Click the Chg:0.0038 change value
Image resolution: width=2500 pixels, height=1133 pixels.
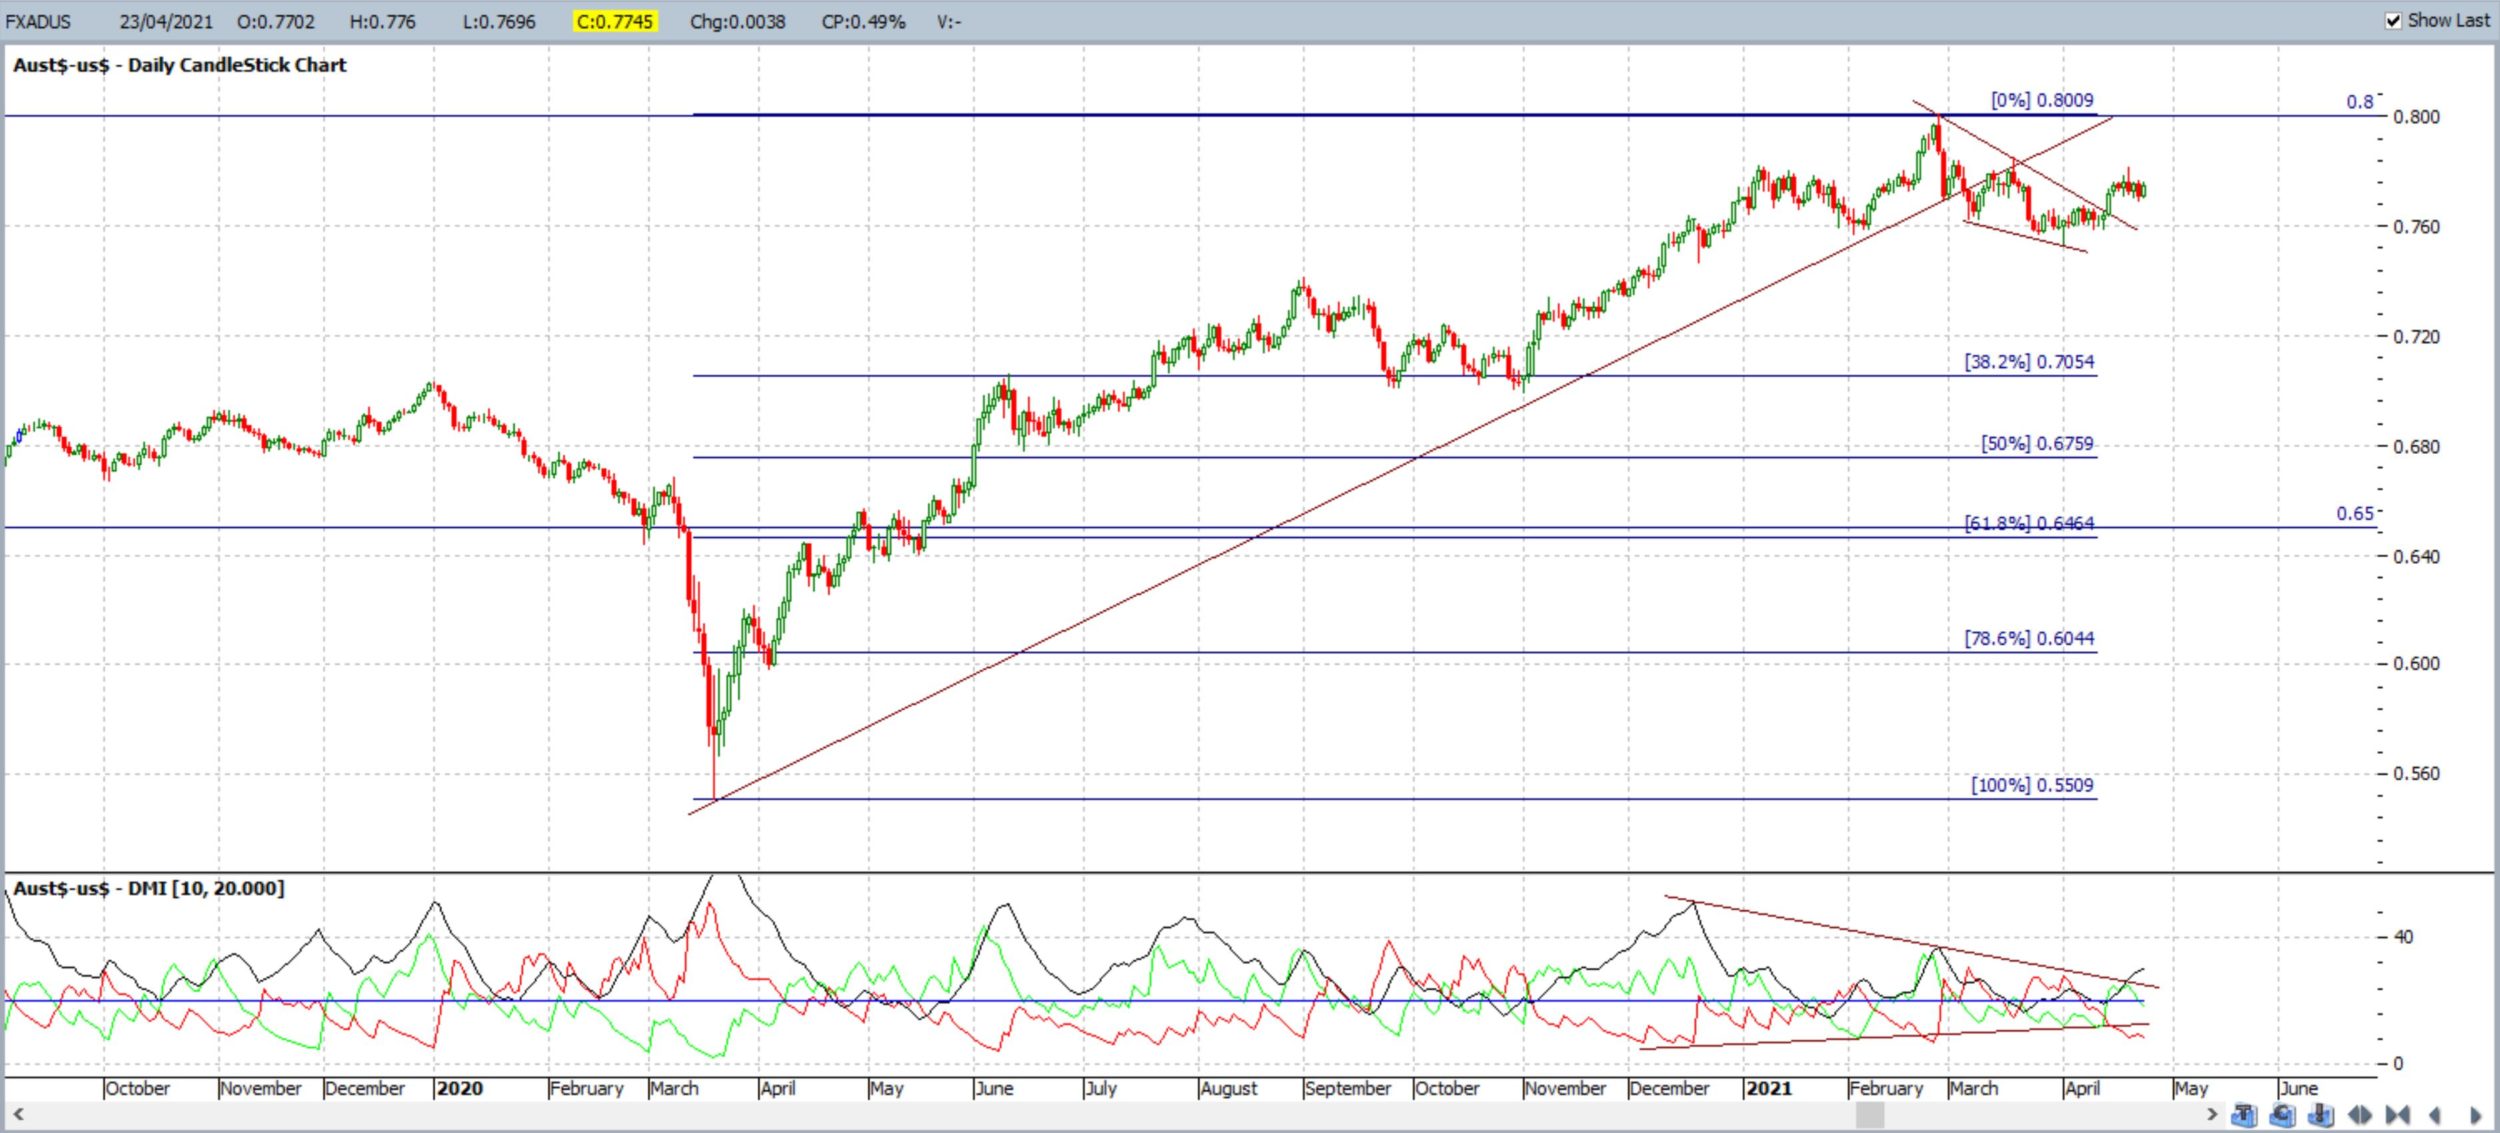click(x=738, y=21)
